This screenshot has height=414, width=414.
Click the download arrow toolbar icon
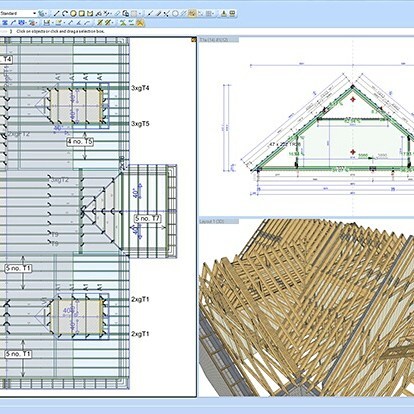point(224,14)
